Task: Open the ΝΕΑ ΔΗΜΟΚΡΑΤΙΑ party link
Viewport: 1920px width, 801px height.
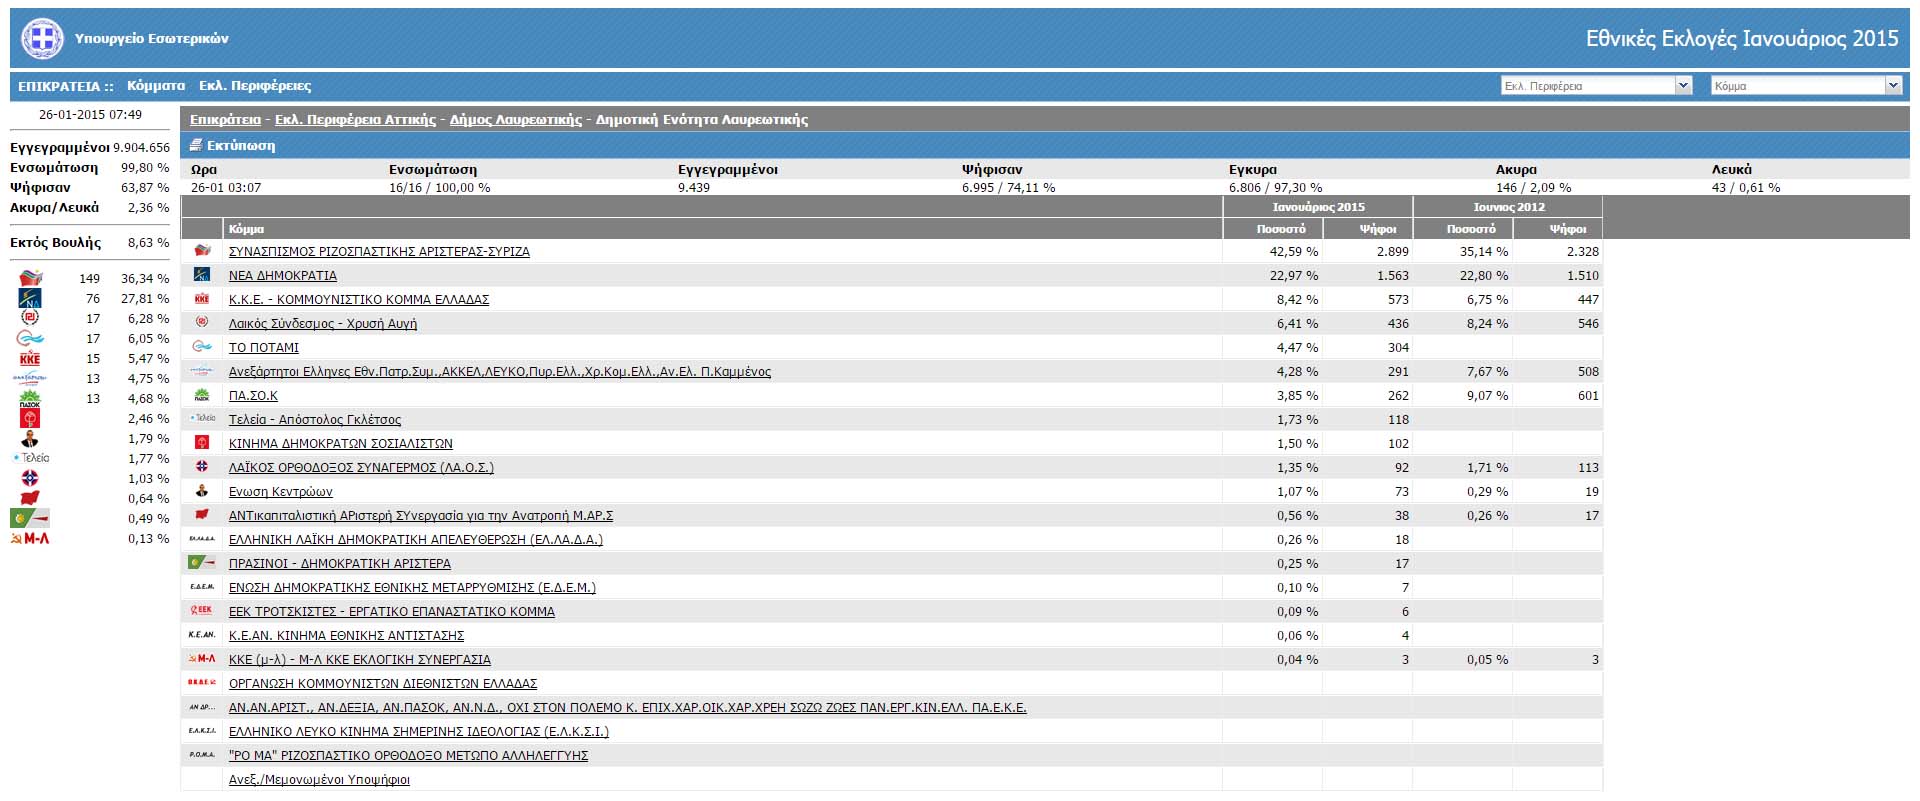Action: pyautogui.click(x=283, y=276)
